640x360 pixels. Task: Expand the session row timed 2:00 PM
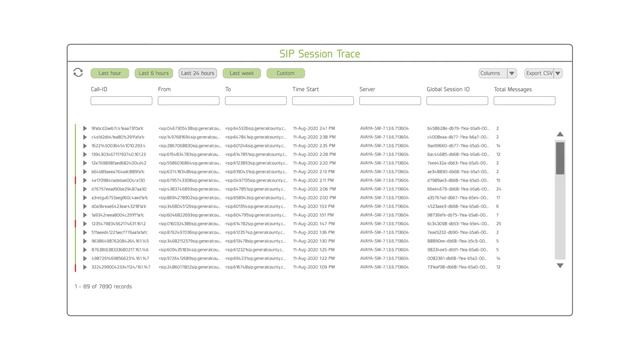tap(85, 198)
